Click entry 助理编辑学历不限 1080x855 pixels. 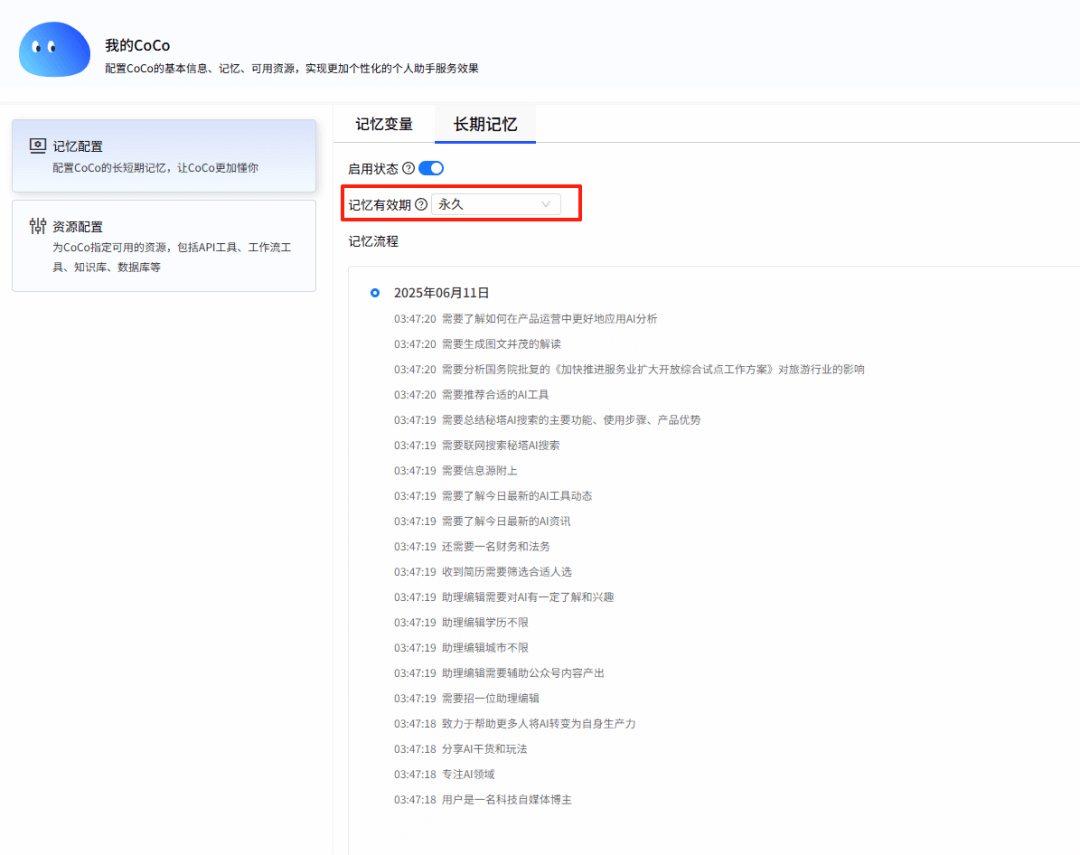pyautogui.click(x=485, y=622)
